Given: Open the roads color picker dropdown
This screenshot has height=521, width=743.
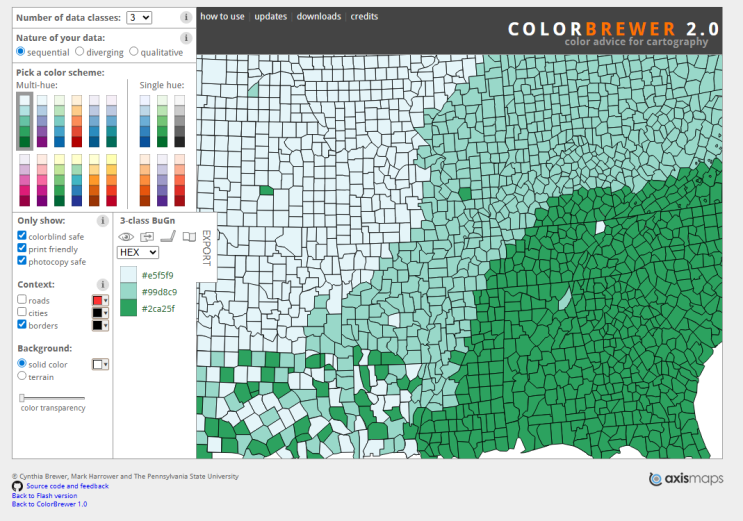Looking at the screenshot, I should pos(100,300).
